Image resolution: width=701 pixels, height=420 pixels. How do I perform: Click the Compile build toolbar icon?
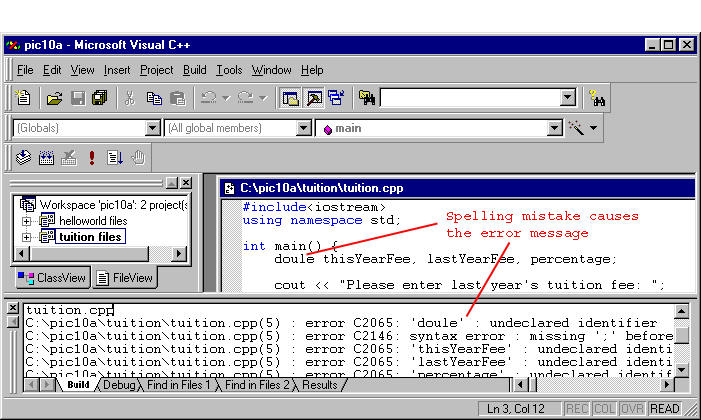point(23,157)
